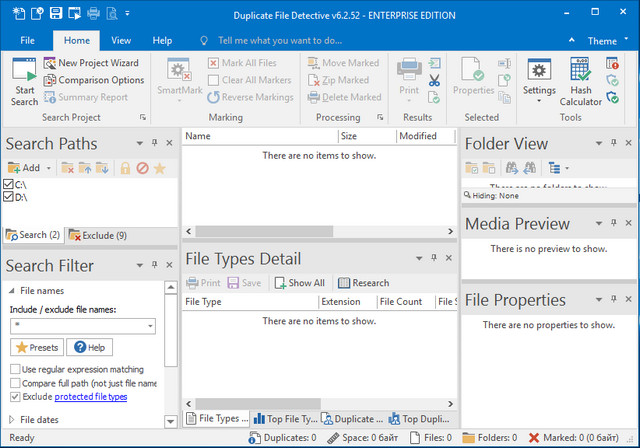Viewport: 640px width, 448px height.
Task: Click the star icon in Search Paths toolbar
Action: [x=159, y=168]
